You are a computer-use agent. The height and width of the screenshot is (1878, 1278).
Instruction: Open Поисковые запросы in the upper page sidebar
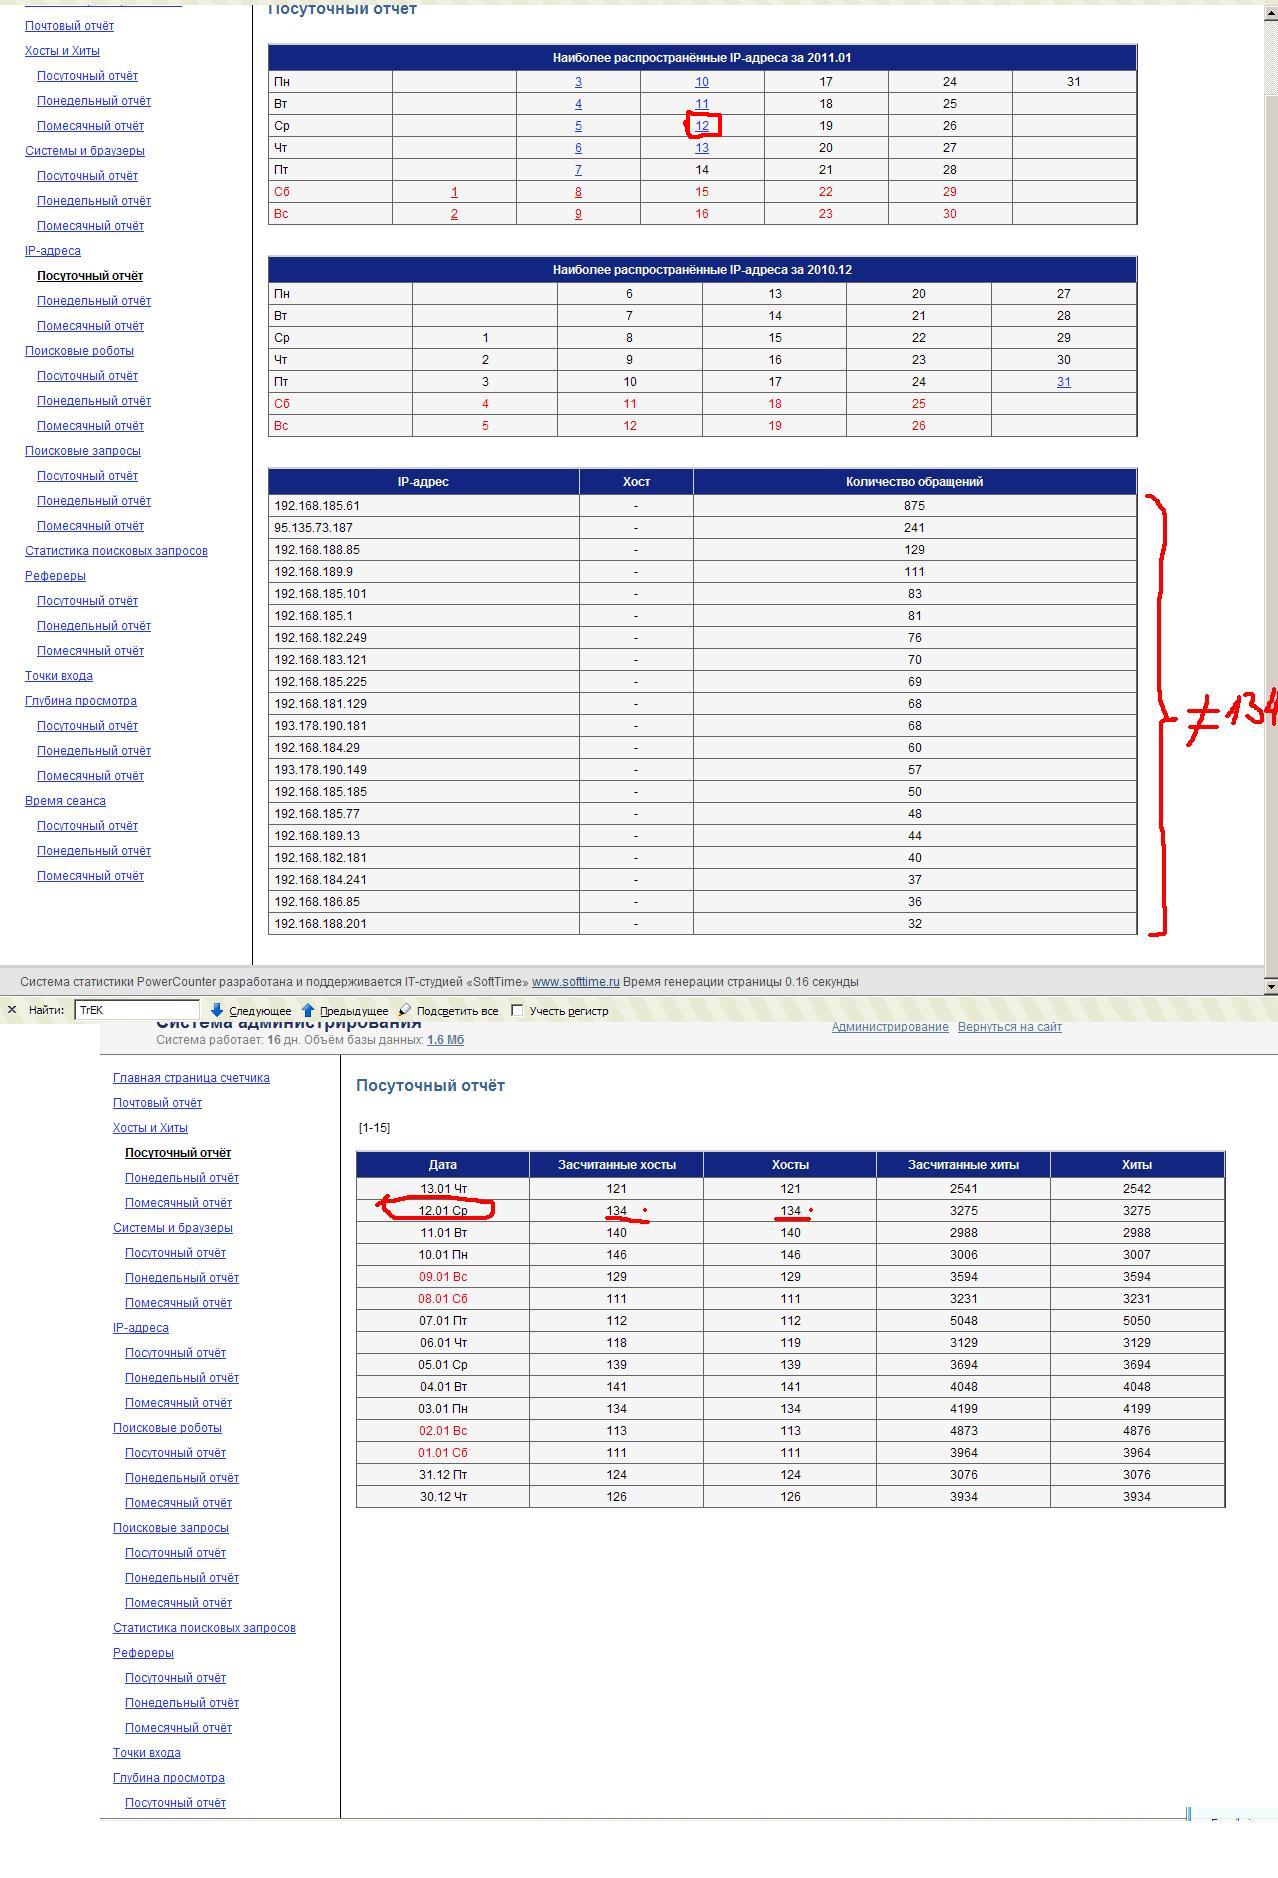[x=83, y=451]
